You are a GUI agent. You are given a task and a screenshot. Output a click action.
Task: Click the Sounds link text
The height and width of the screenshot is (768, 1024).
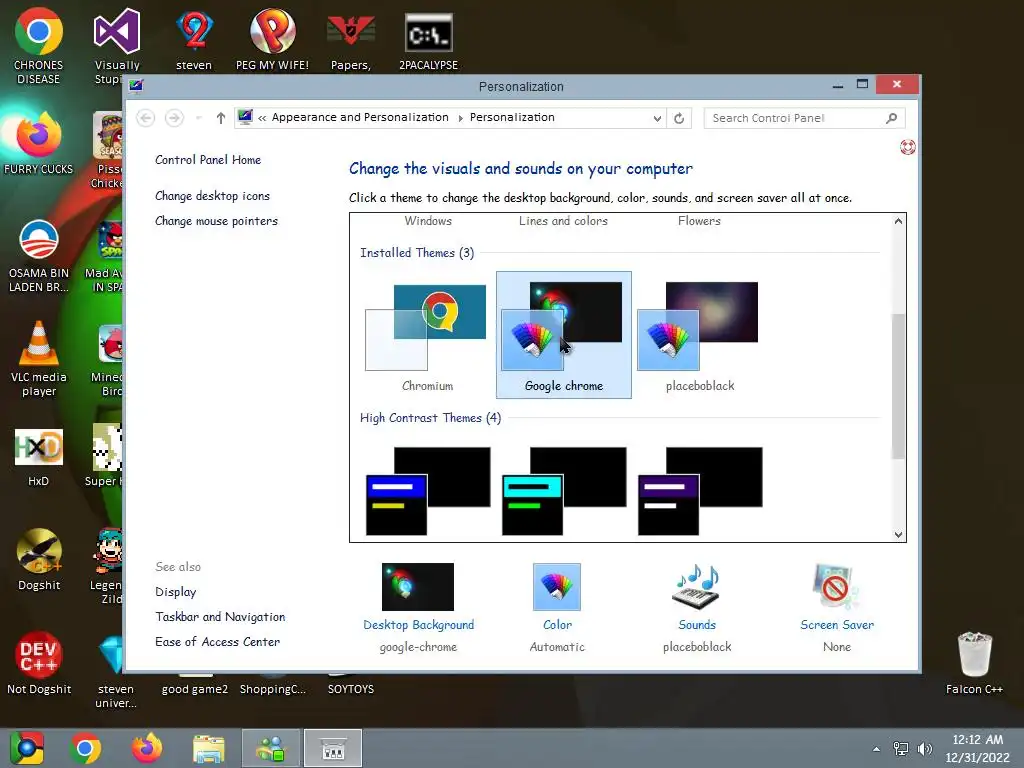pos(697,625)
